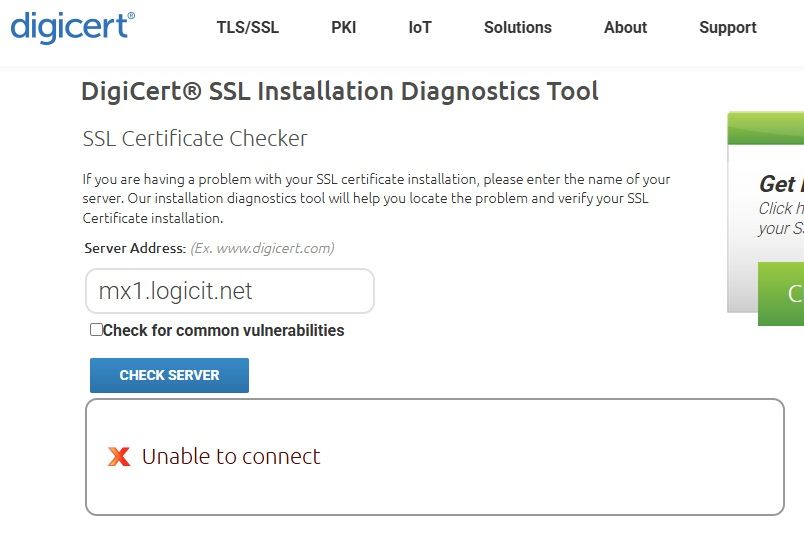Click the instruction paragraph about SSL installation
The image size is (804, 542).
coord(376,198)
